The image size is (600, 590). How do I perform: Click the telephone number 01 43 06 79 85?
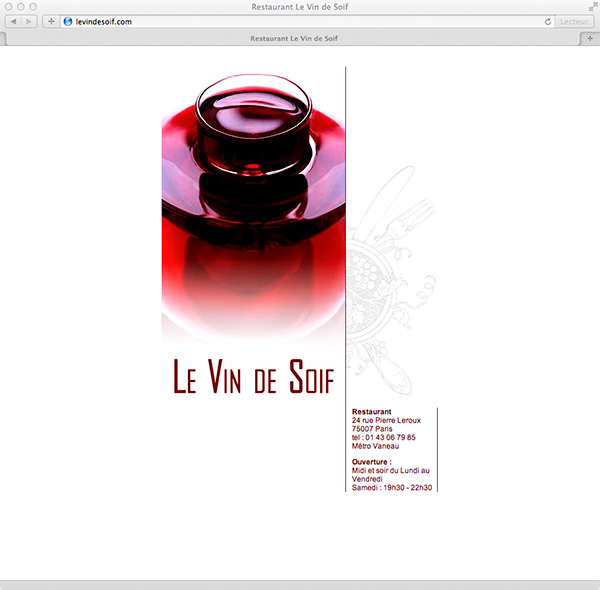click(x=384, y=437)
